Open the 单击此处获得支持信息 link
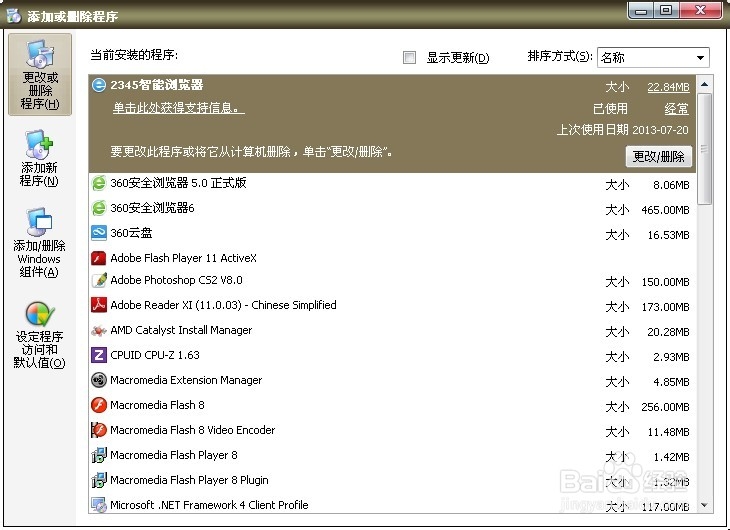 click(178, 108)
